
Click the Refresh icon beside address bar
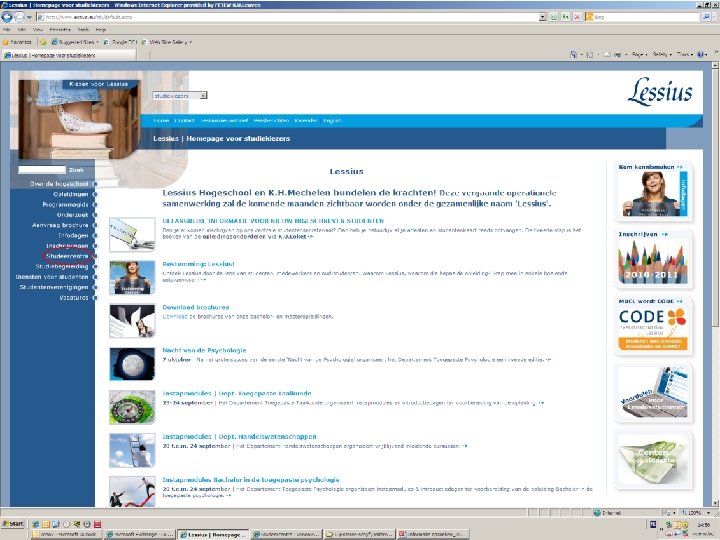pyautogui.click(x=566, y=17)
